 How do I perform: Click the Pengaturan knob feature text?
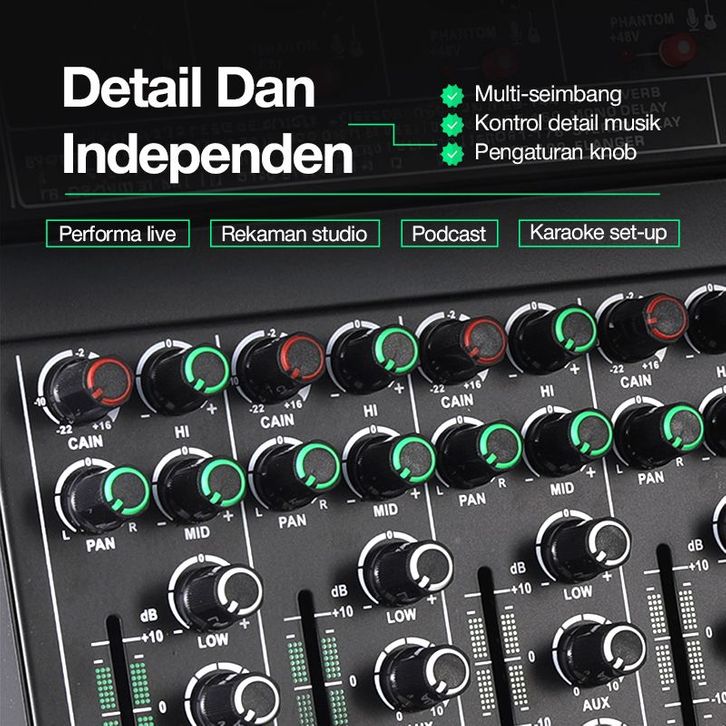[555, 154]
